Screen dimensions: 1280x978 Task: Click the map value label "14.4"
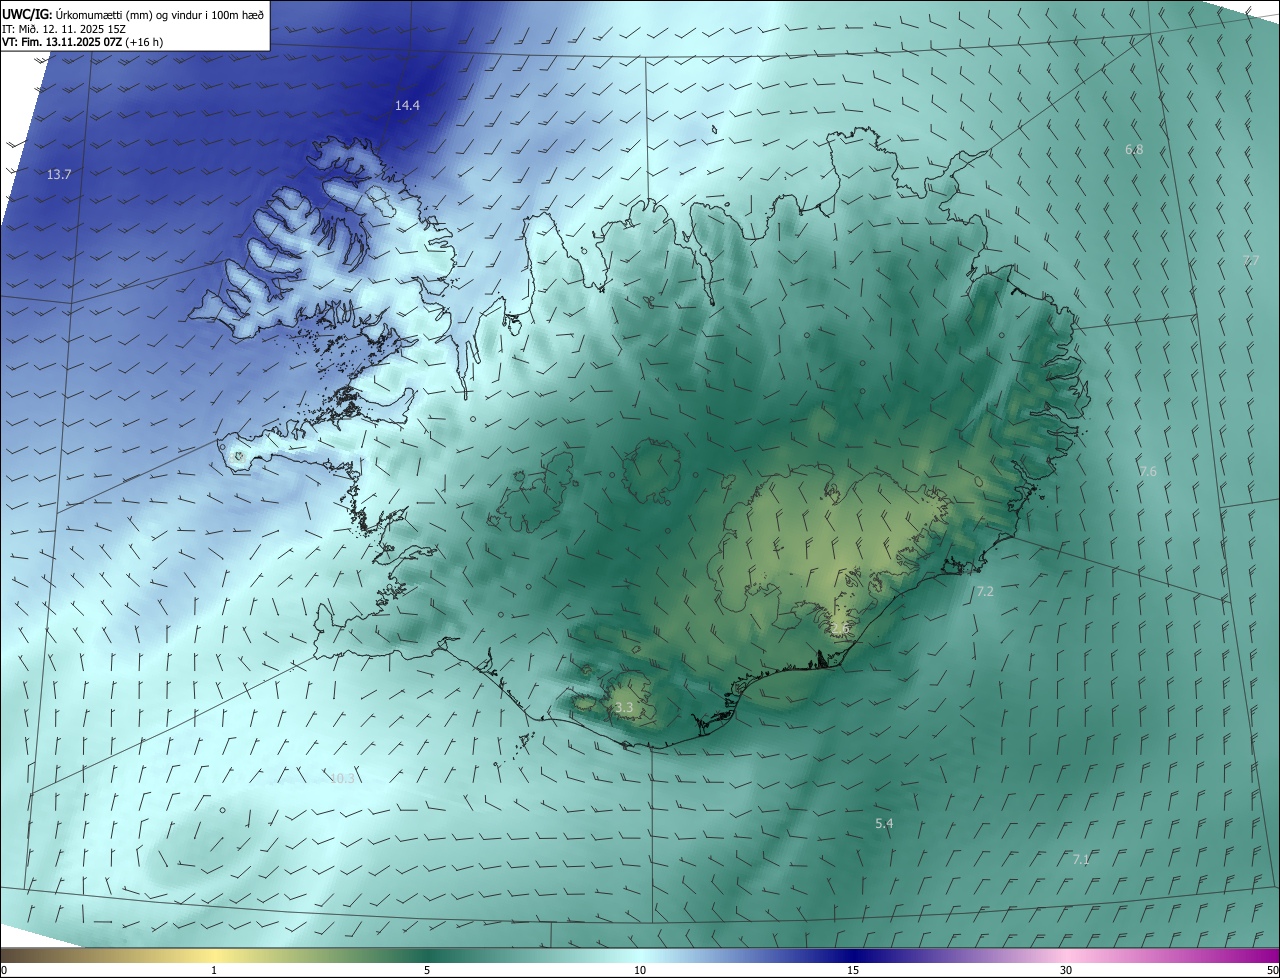[x=407, y=105]
